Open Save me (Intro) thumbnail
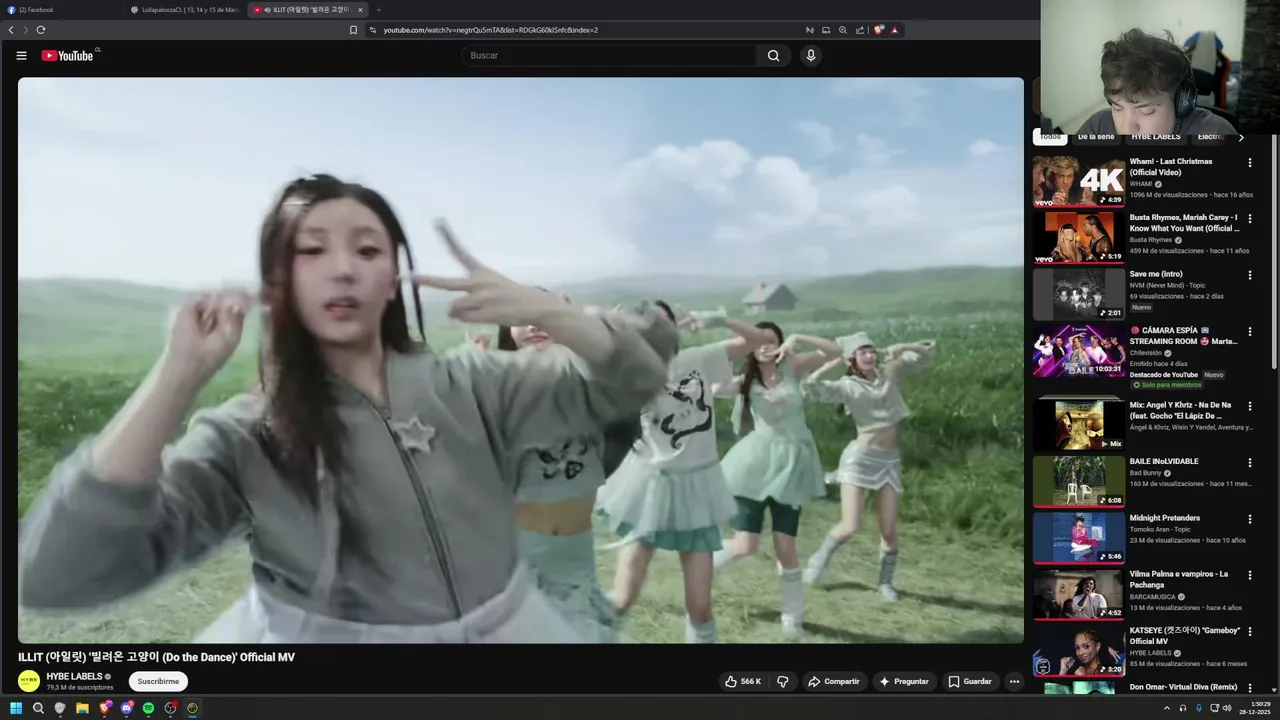 coord(1079,294)
